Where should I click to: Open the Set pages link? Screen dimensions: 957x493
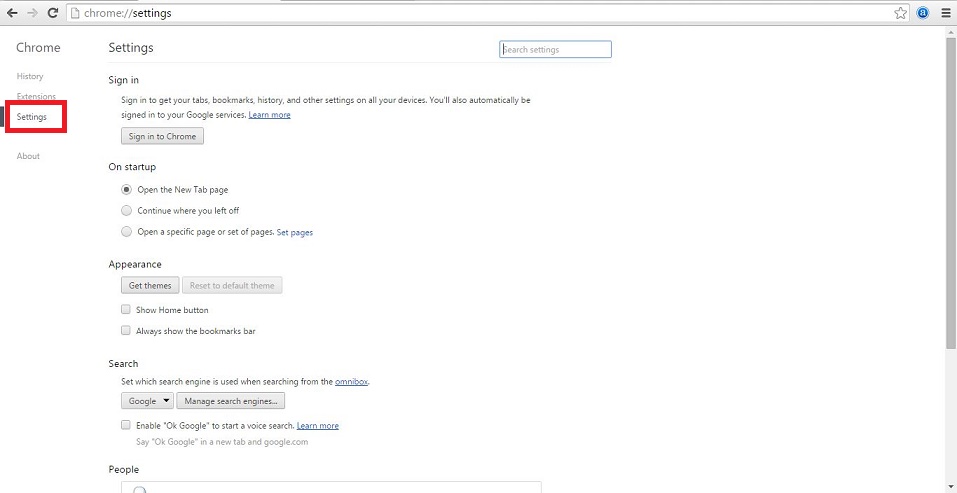pyautogui.click(x=295, y=232)
